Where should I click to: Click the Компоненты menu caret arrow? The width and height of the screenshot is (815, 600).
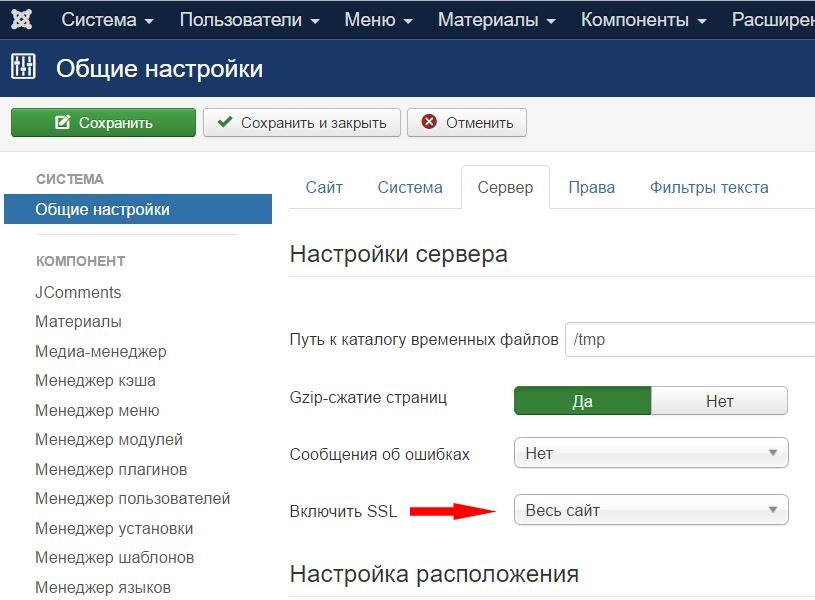coord(702,22)
